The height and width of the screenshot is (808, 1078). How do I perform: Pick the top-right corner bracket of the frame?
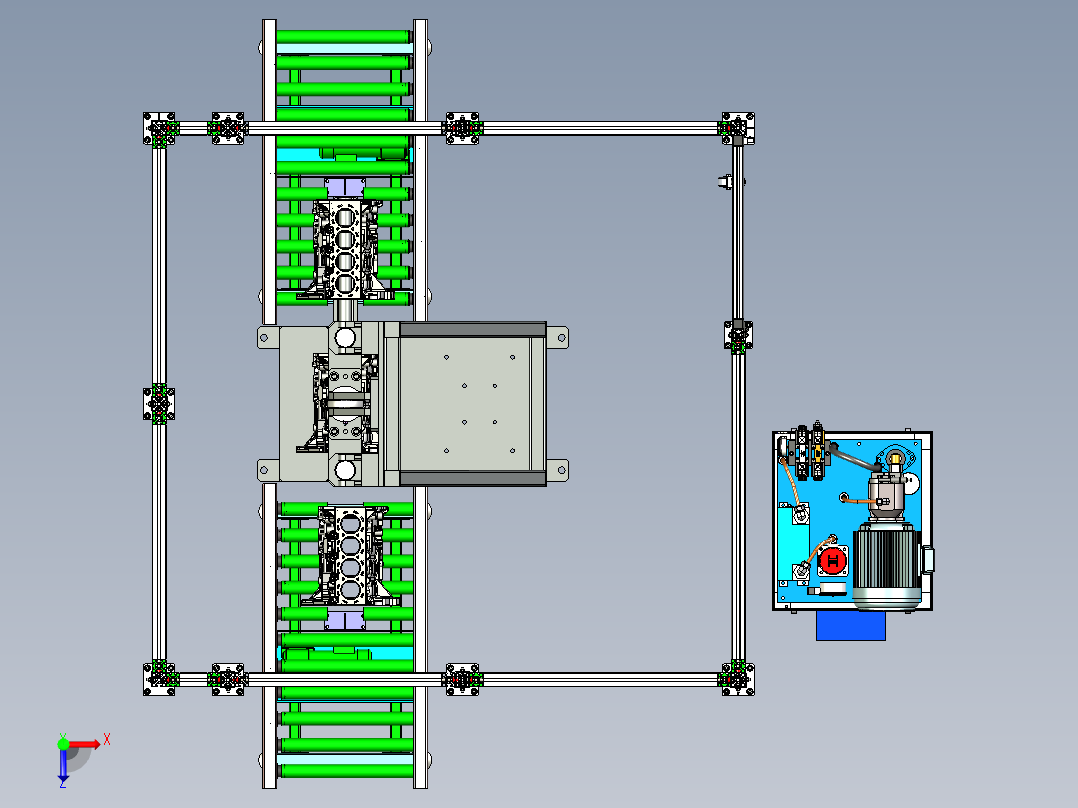coord(738,129)
